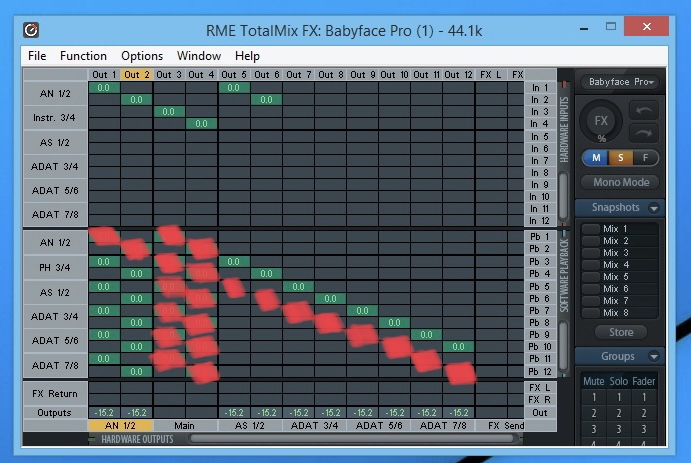Click the undo arrow button
691x463 pixels.
pyautogui.click(x=644, y=110)
